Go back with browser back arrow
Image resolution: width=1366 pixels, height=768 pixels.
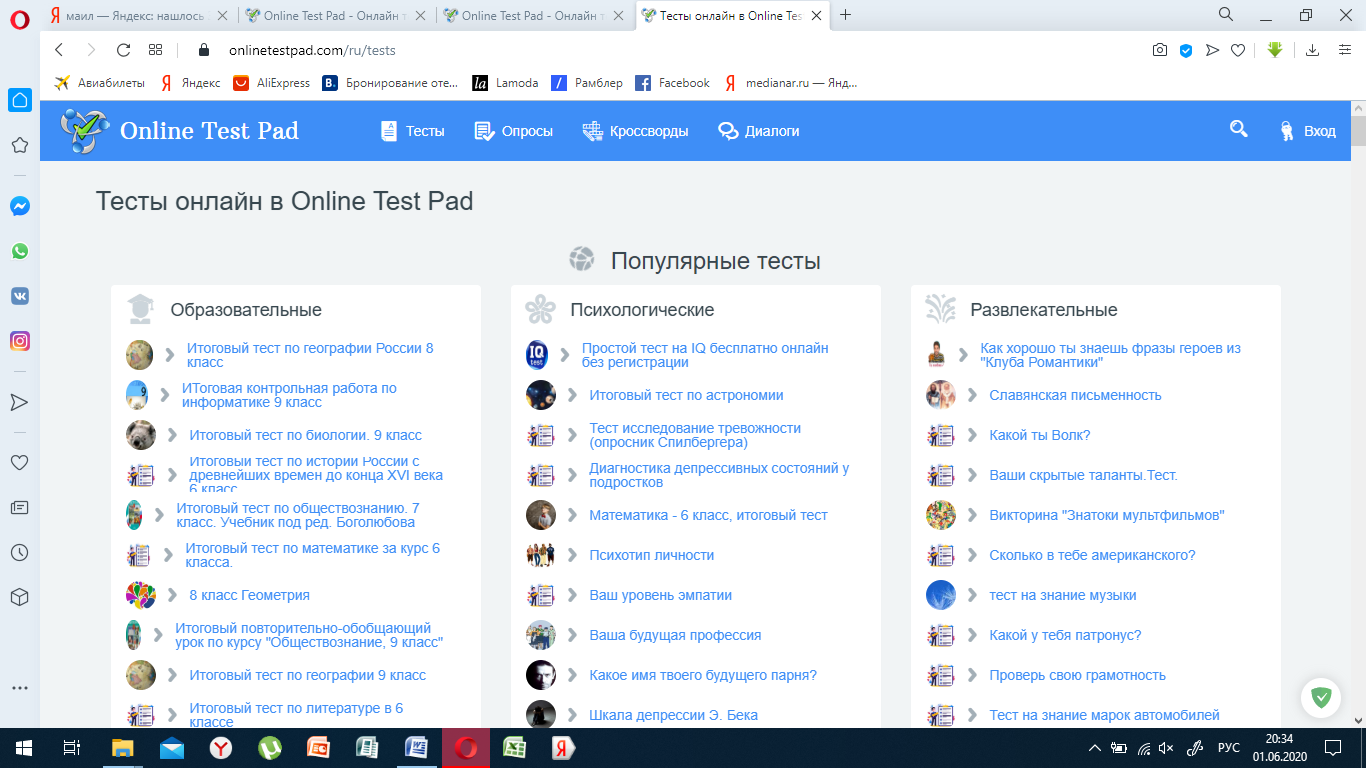click(59, 50)
